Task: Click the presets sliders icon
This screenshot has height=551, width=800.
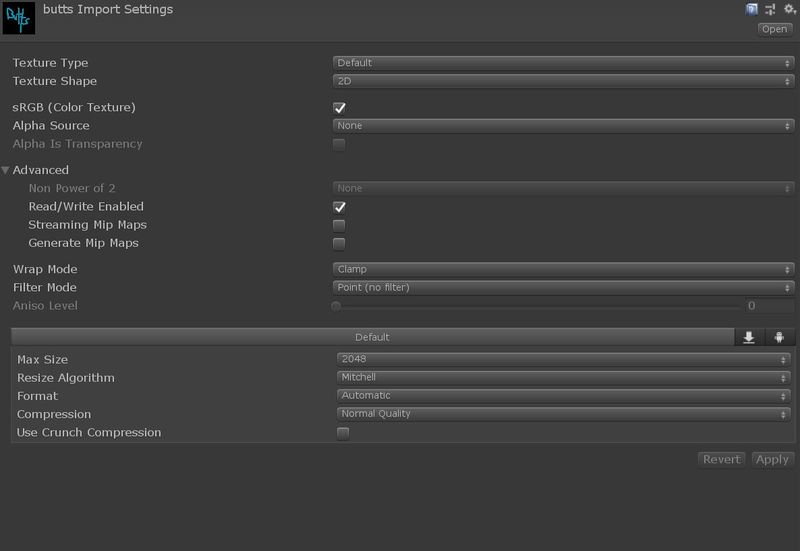Action: pyautogui.click(x=770, y=9)
